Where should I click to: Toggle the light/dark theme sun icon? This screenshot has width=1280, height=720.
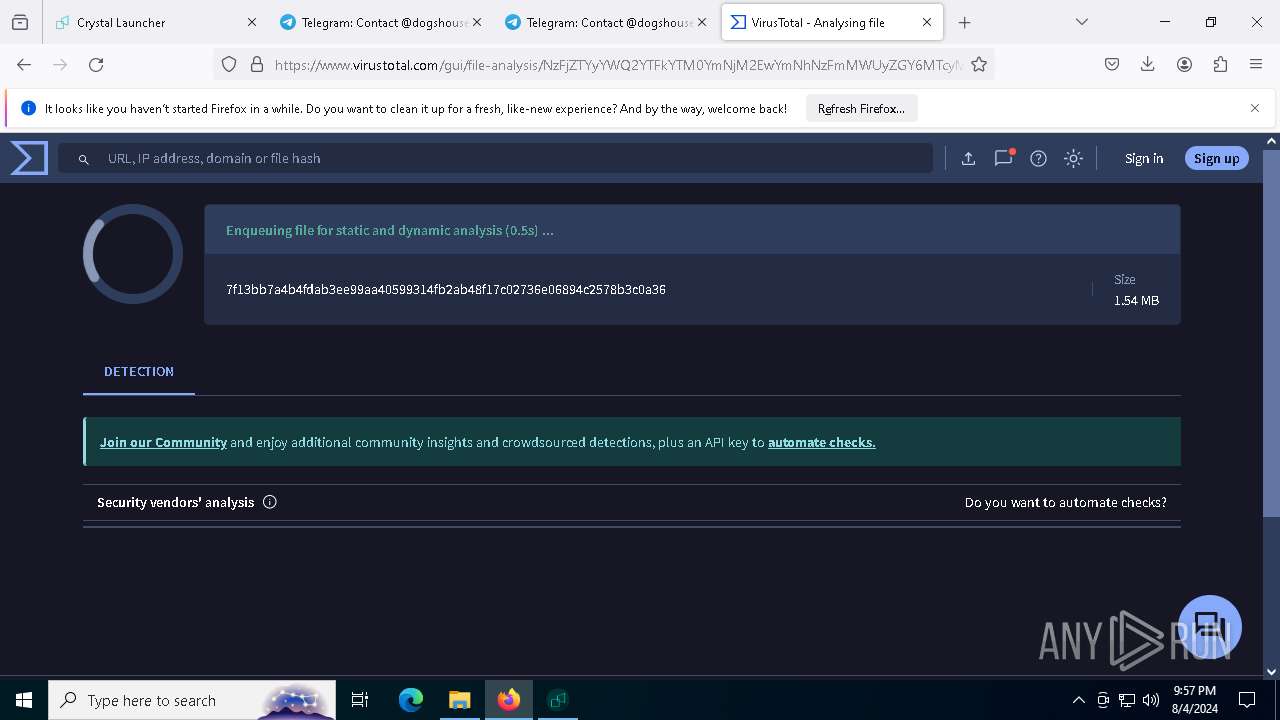(x=1073, y=158)
